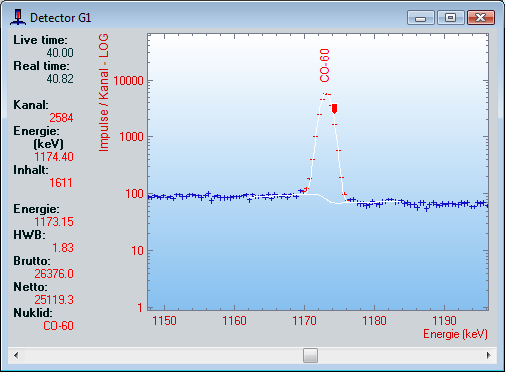Click the Inhalt value 1611
Image resolution: width=505 pixels, height=372 pixels.
61,183
